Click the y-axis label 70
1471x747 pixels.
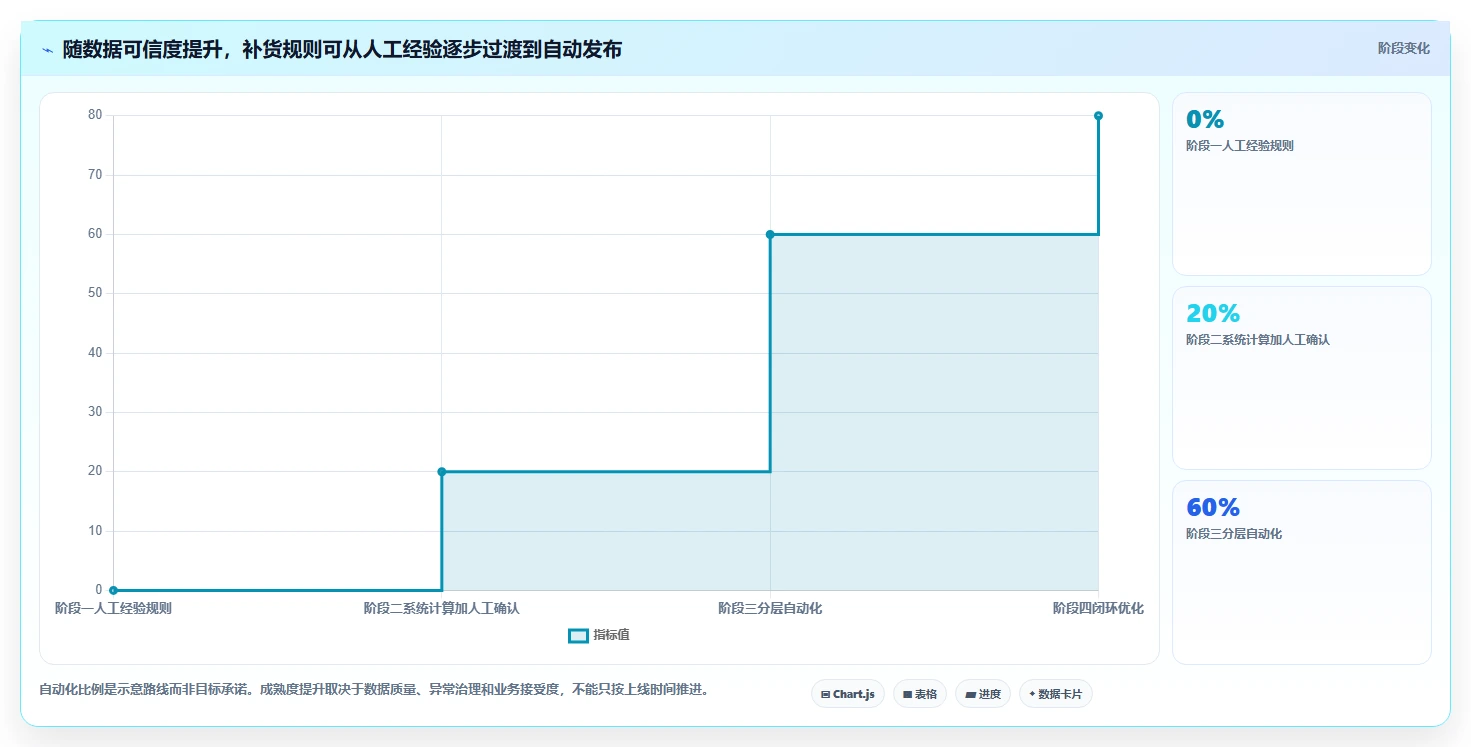pyautogui.click(x=95, y=174)
